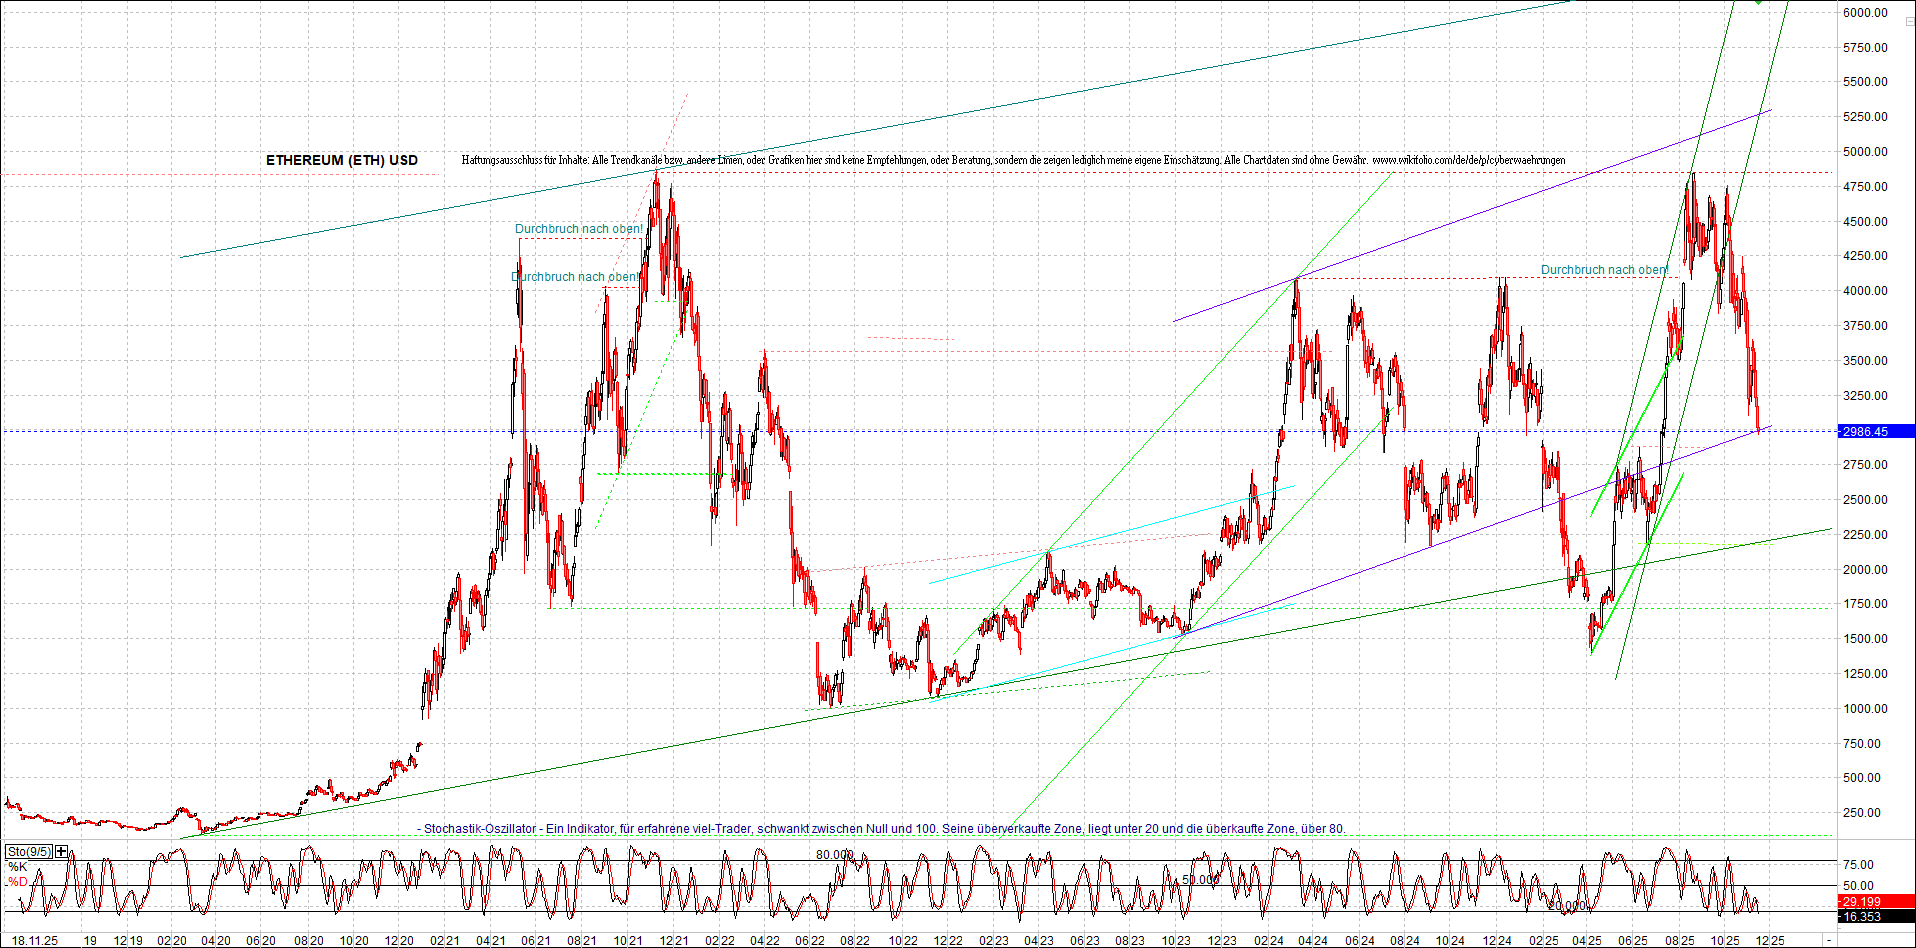The height and width of the screenshot is (948, 1916).
Task: Click the plus icon beside Sto(9/5)
Action: point(62,851)
